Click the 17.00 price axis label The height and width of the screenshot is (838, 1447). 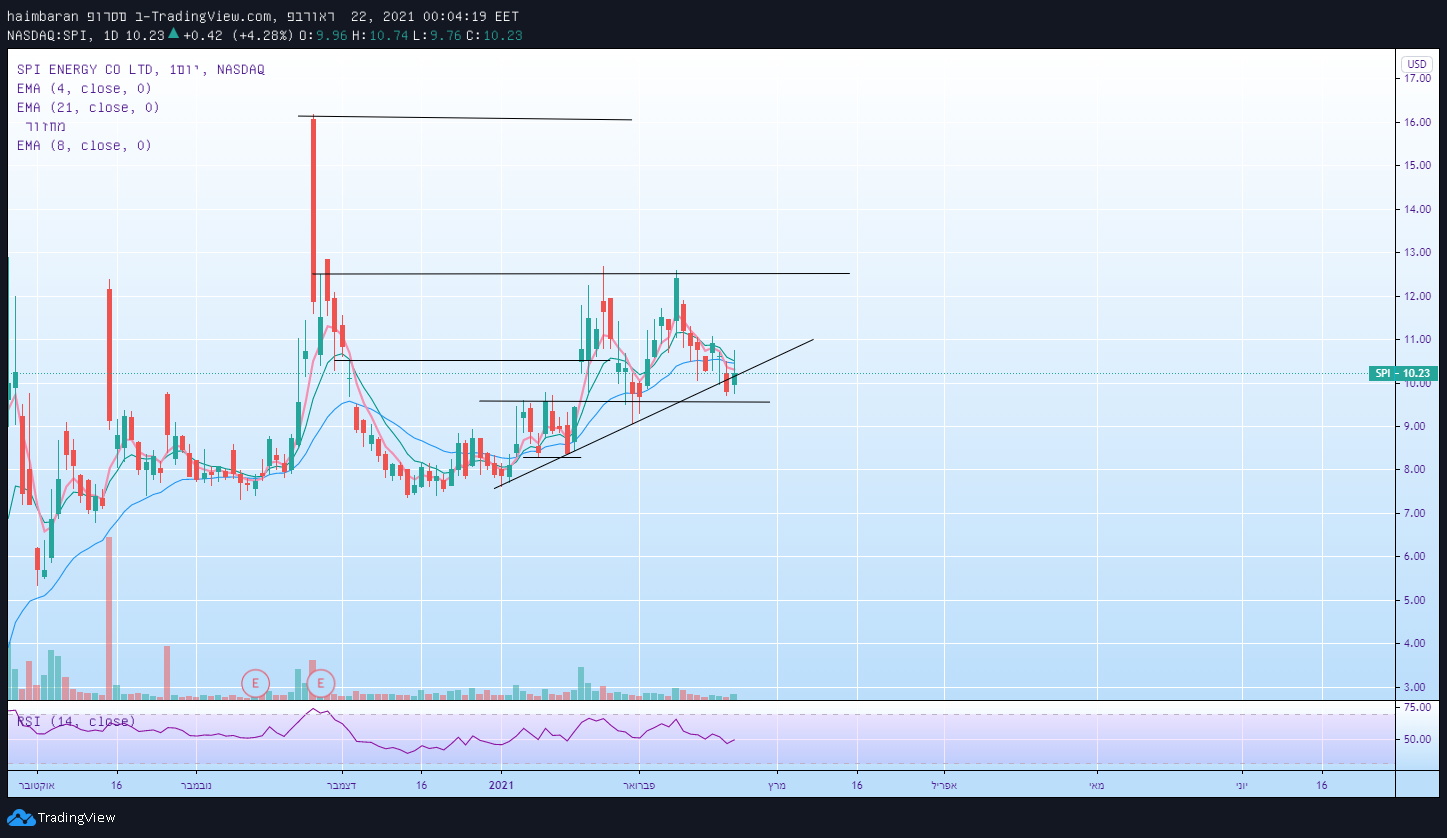point(1415,78)
